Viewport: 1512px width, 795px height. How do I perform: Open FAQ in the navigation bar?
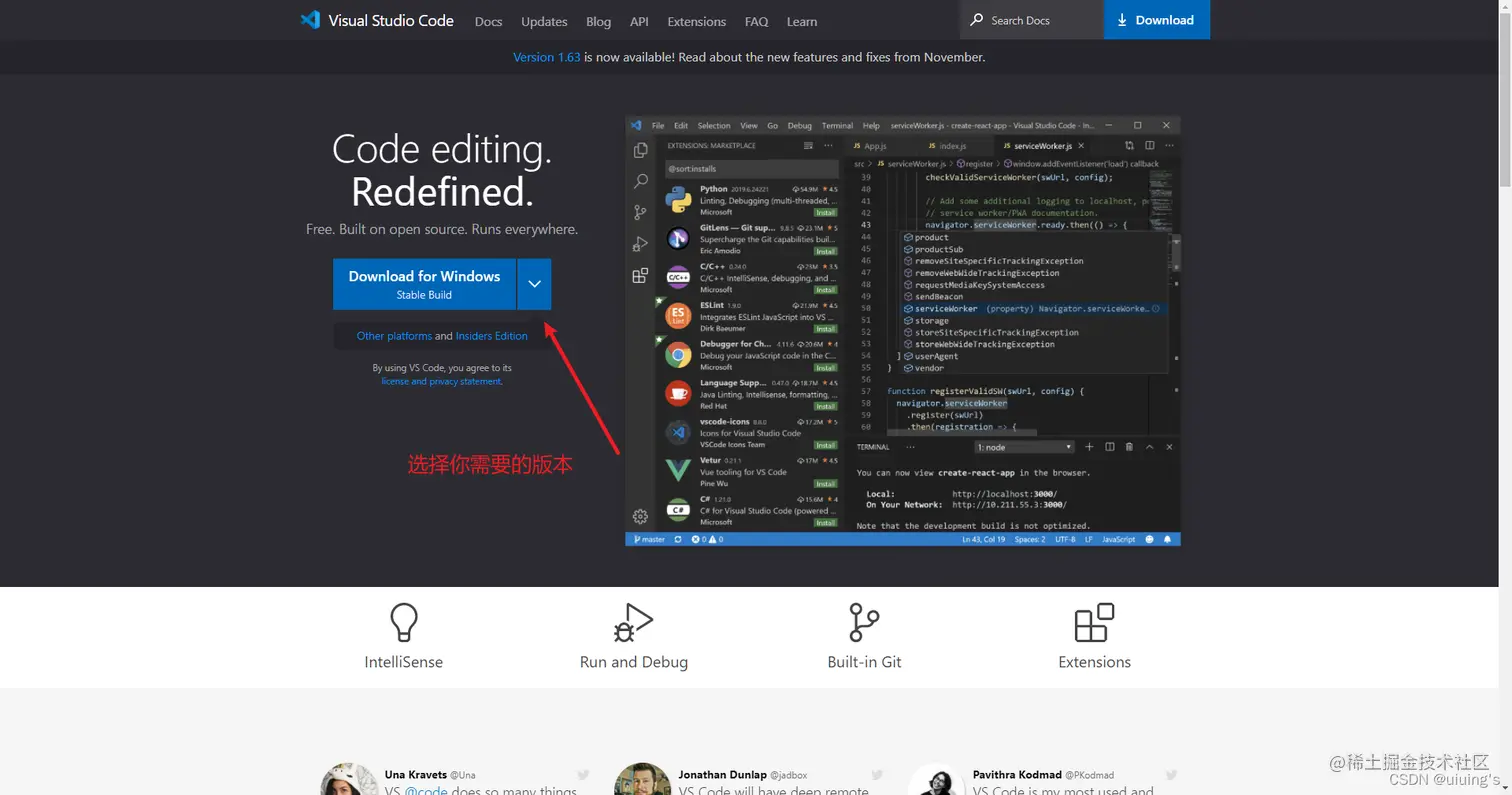pos(756,21)
